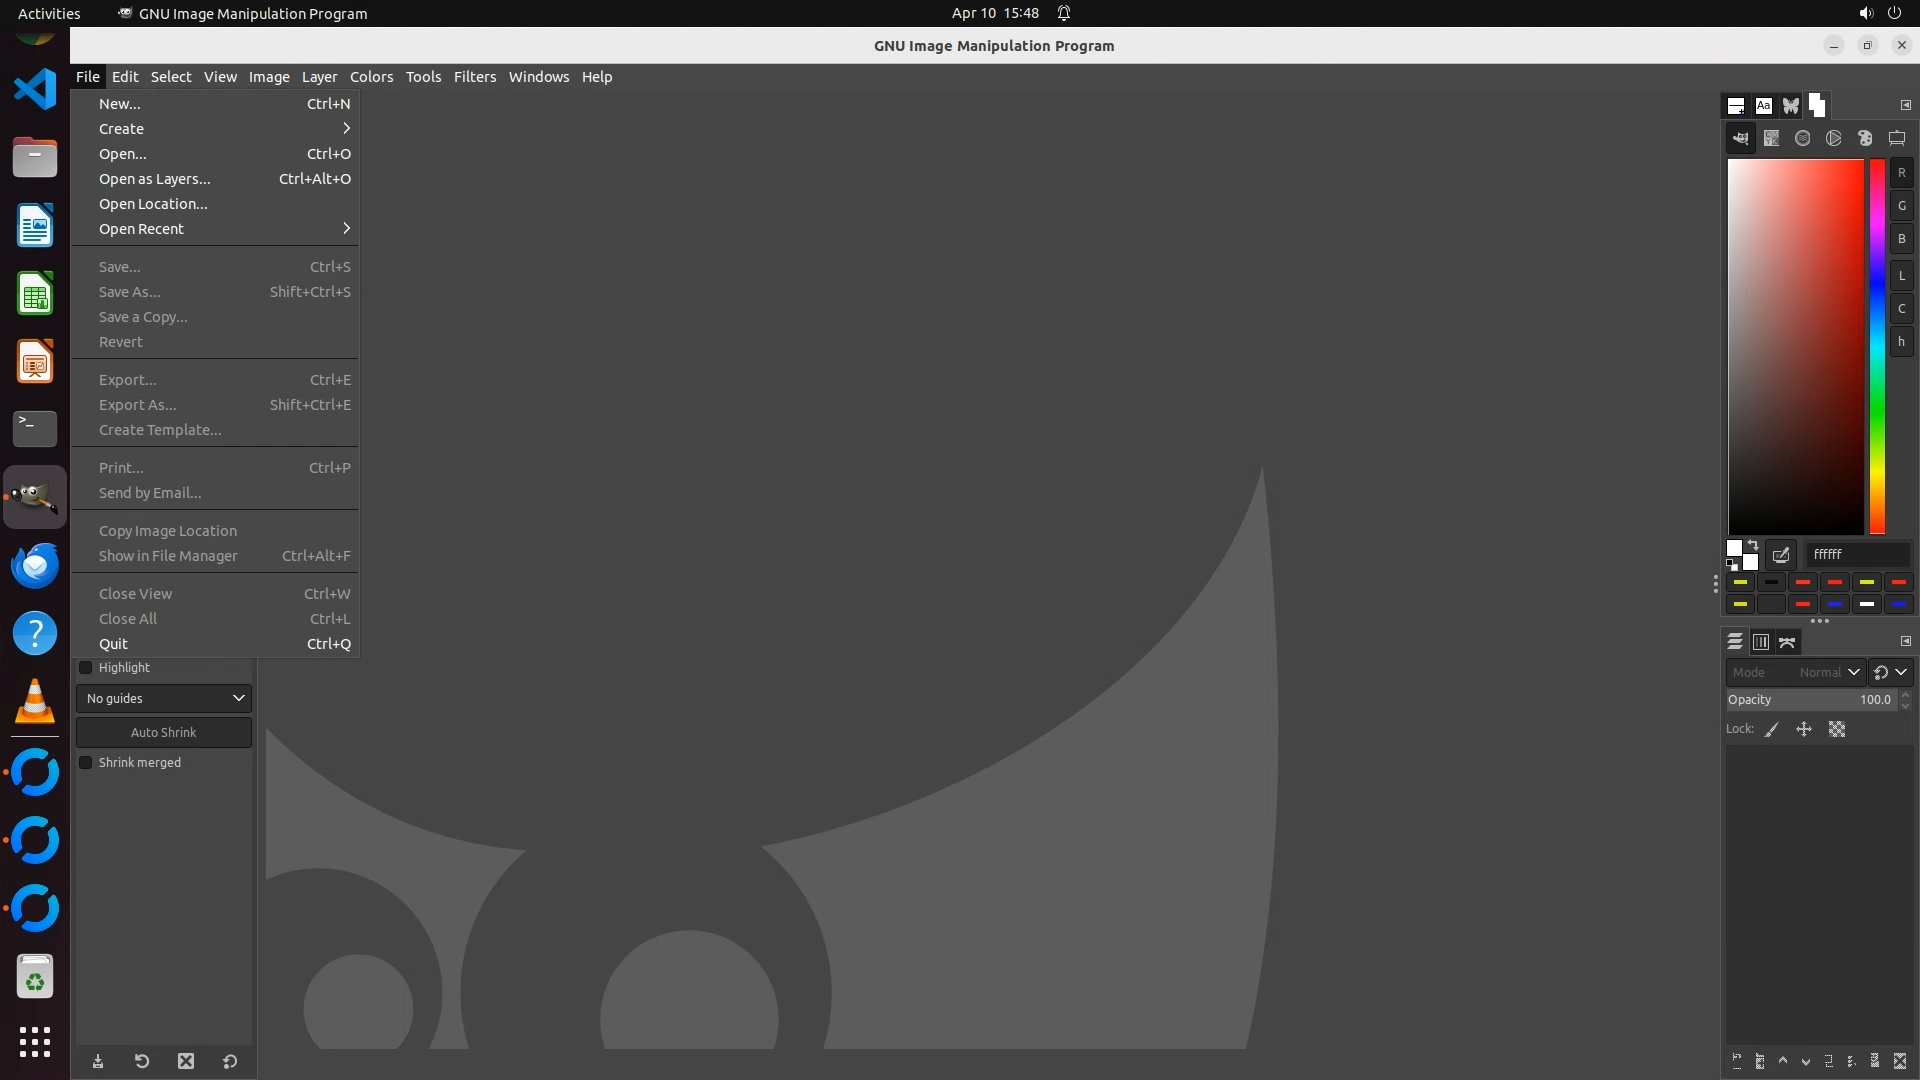Switch to the Paths dockable tab
The width and height of the screenshot is (1920, 1080).
point(1787,642)
